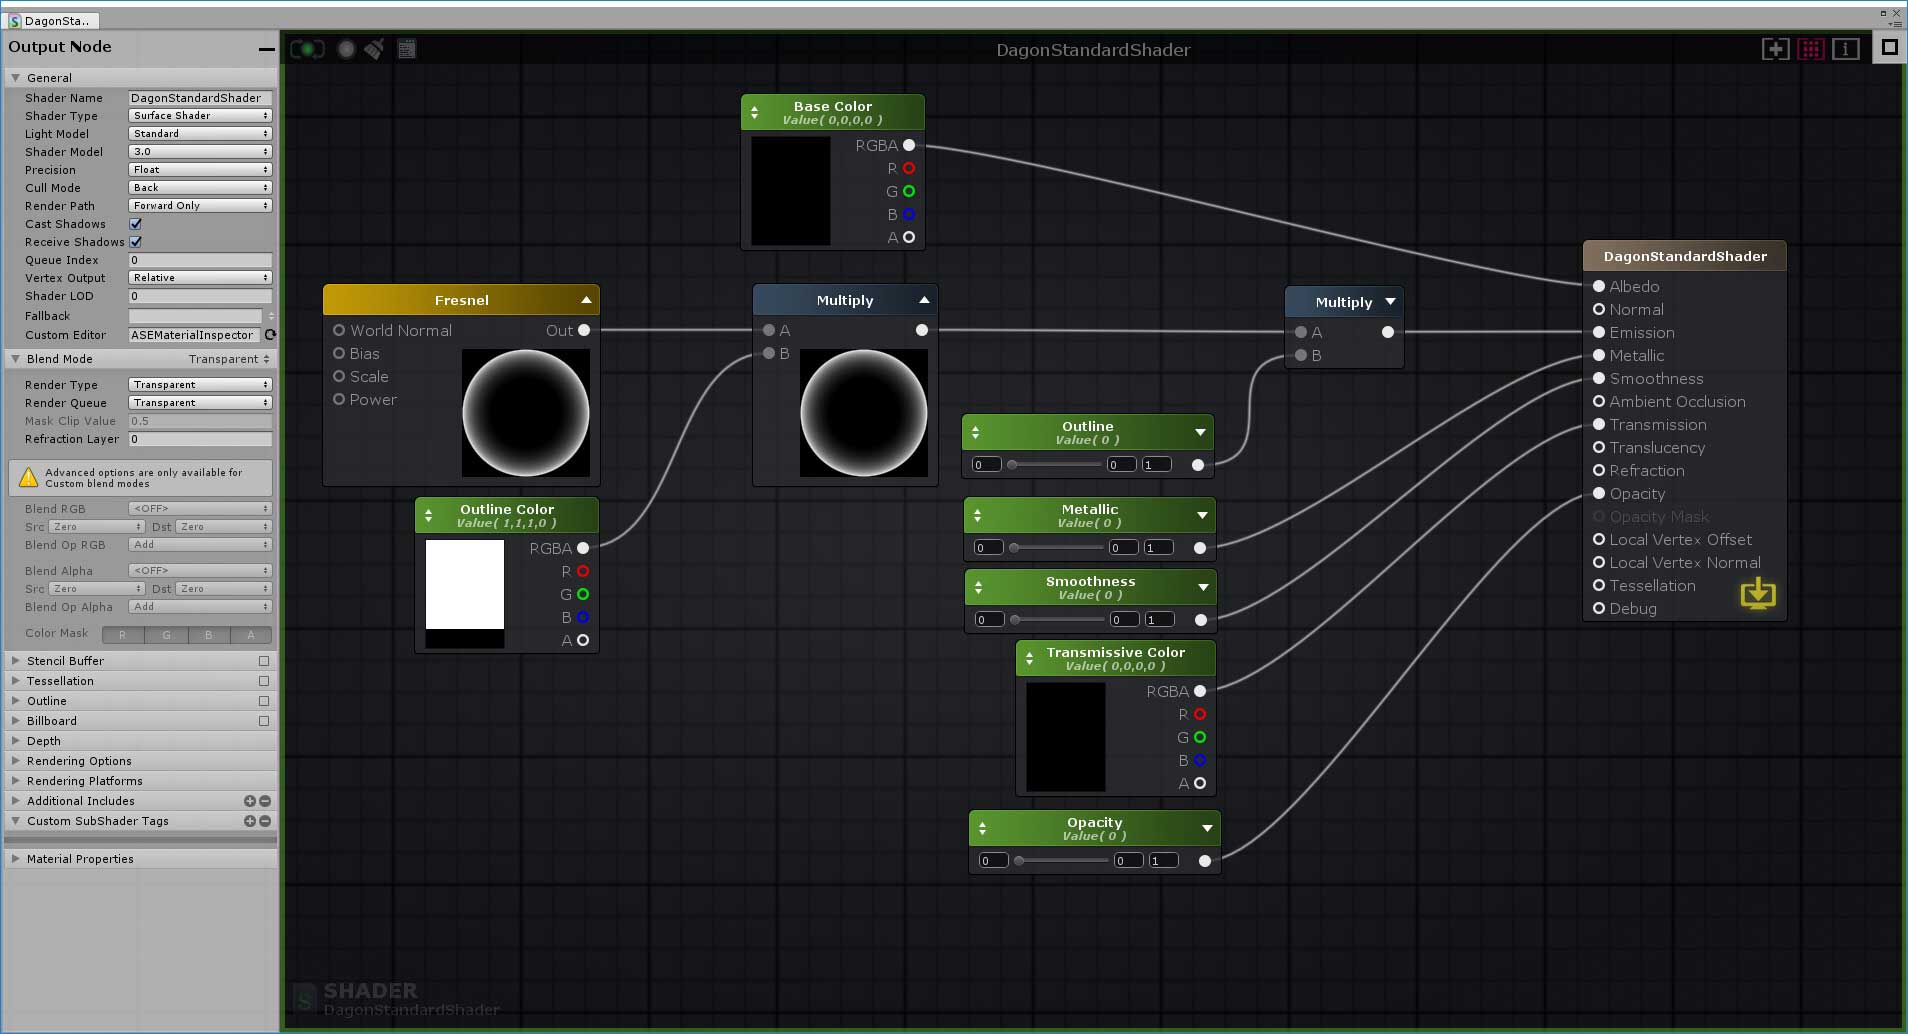Open the shader code file icon in toolbar
This screenshot has height=1034, width=1908.
pyautogui.click(x=407, y=49)
